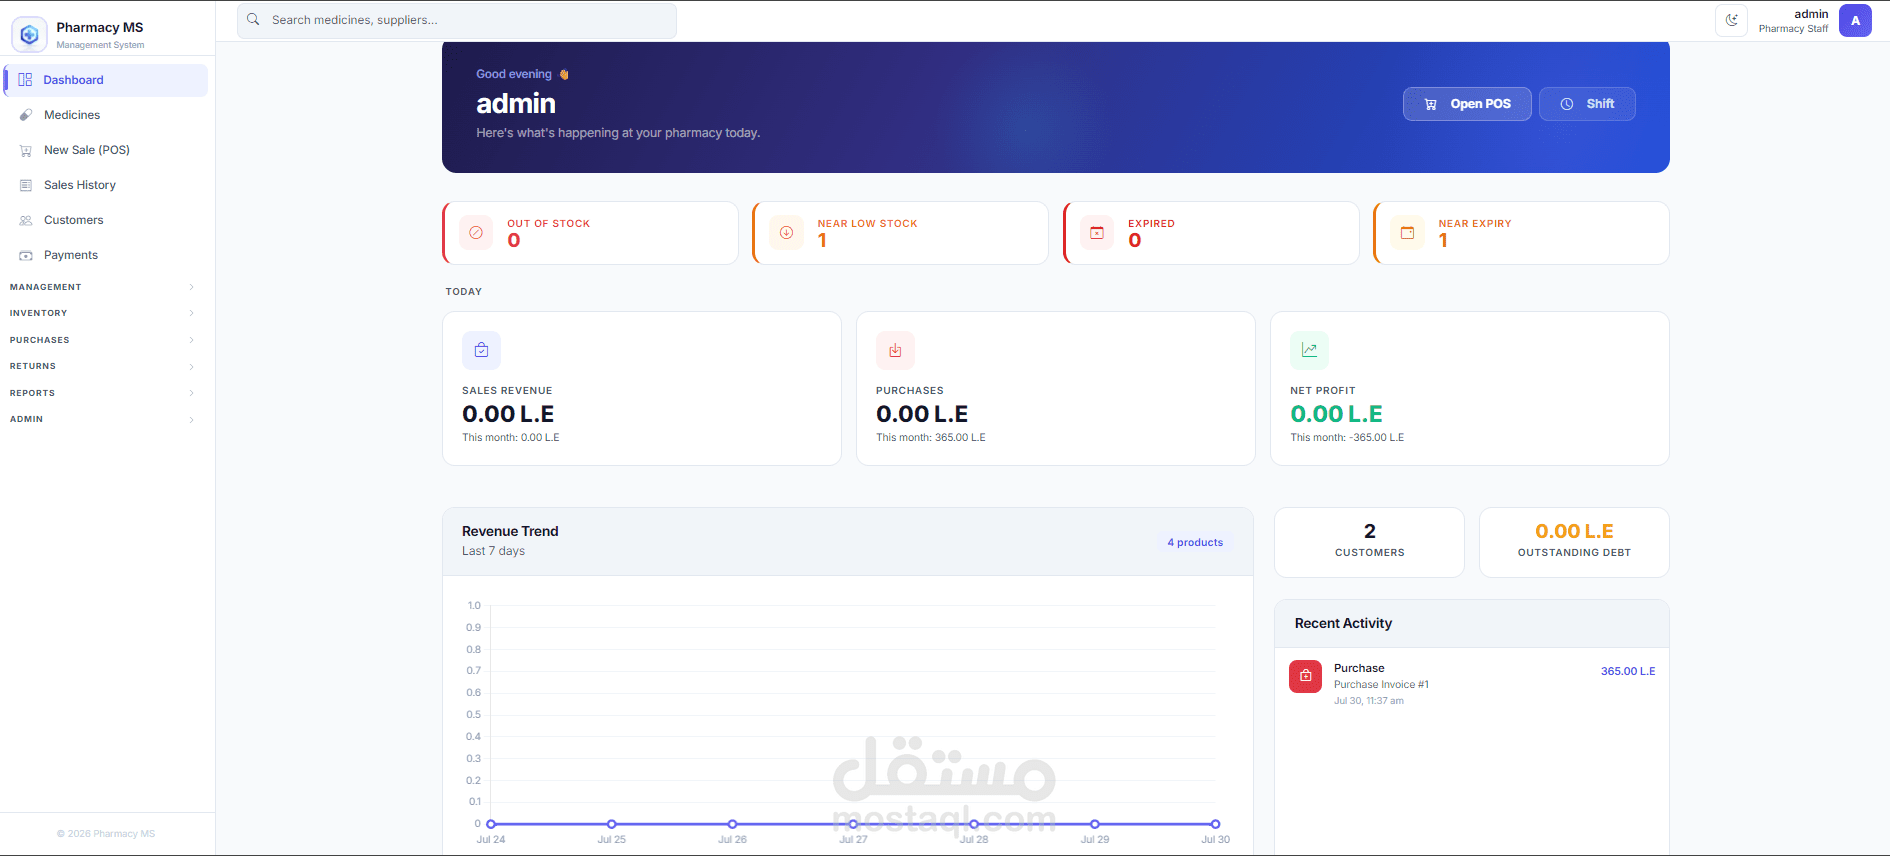Open the Near Expiry card

pyautogui.click(x=1521, y=233)
